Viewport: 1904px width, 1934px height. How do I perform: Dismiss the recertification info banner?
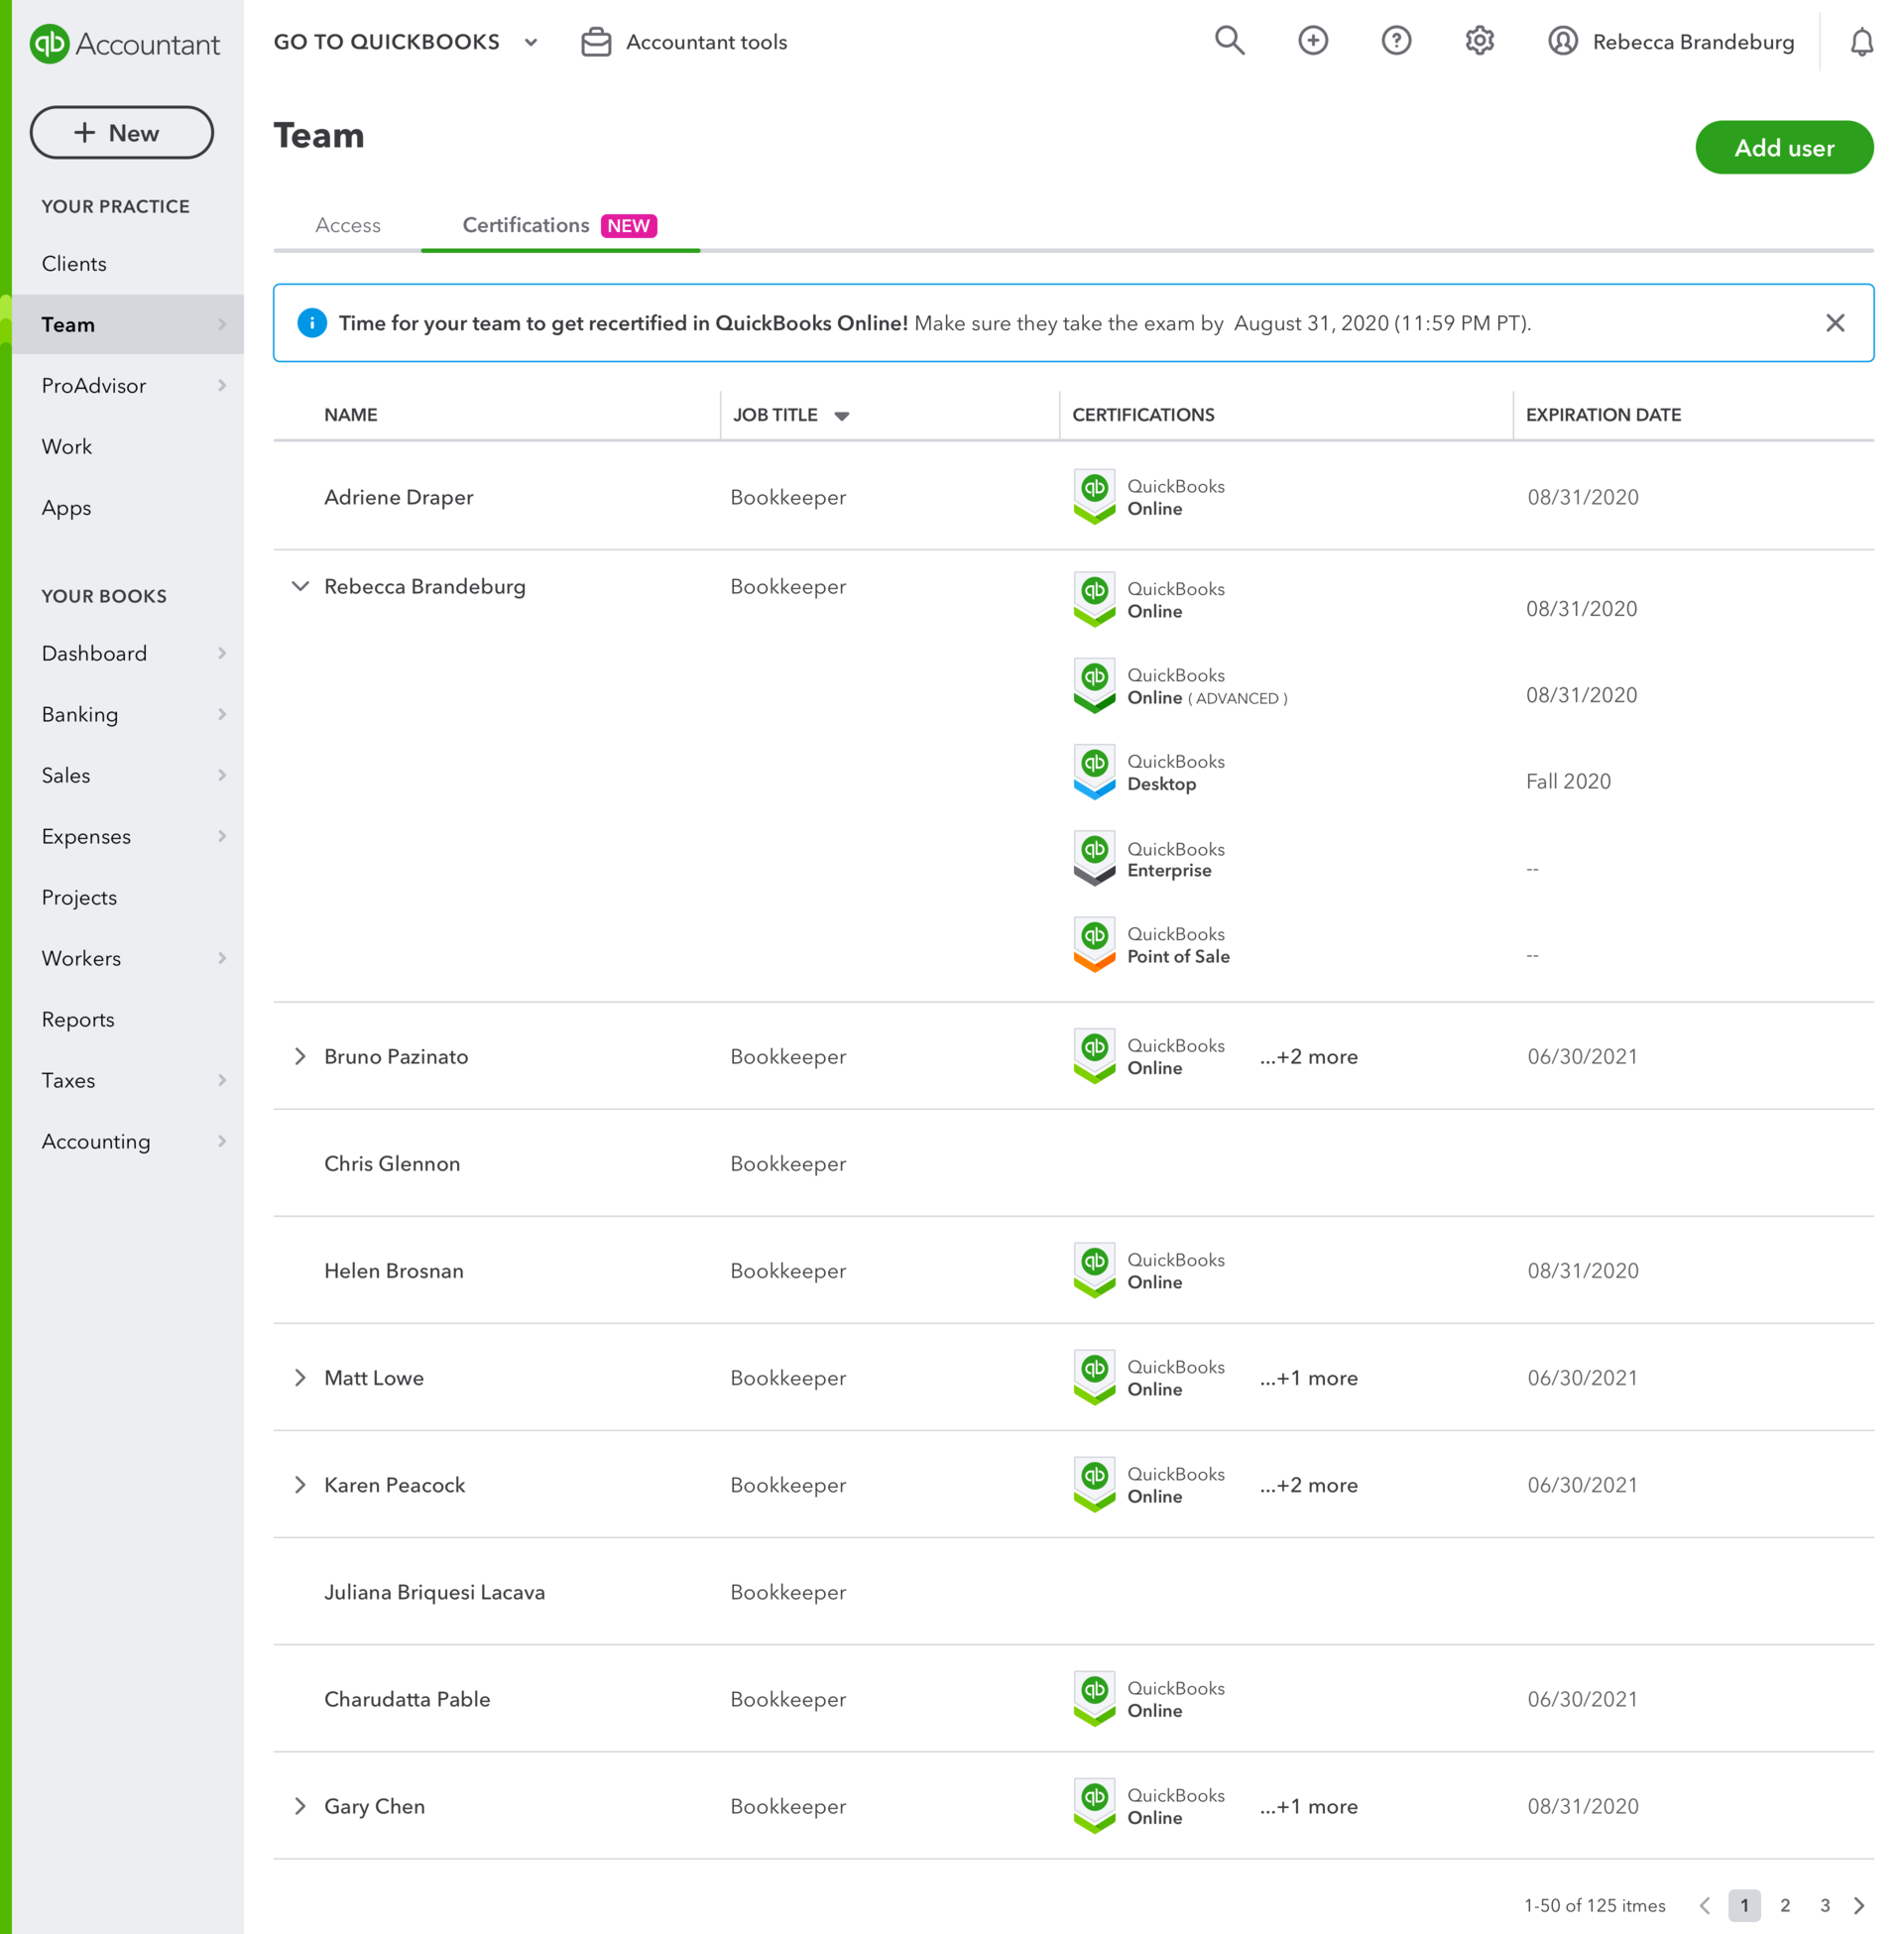[x=1834, y=323]
